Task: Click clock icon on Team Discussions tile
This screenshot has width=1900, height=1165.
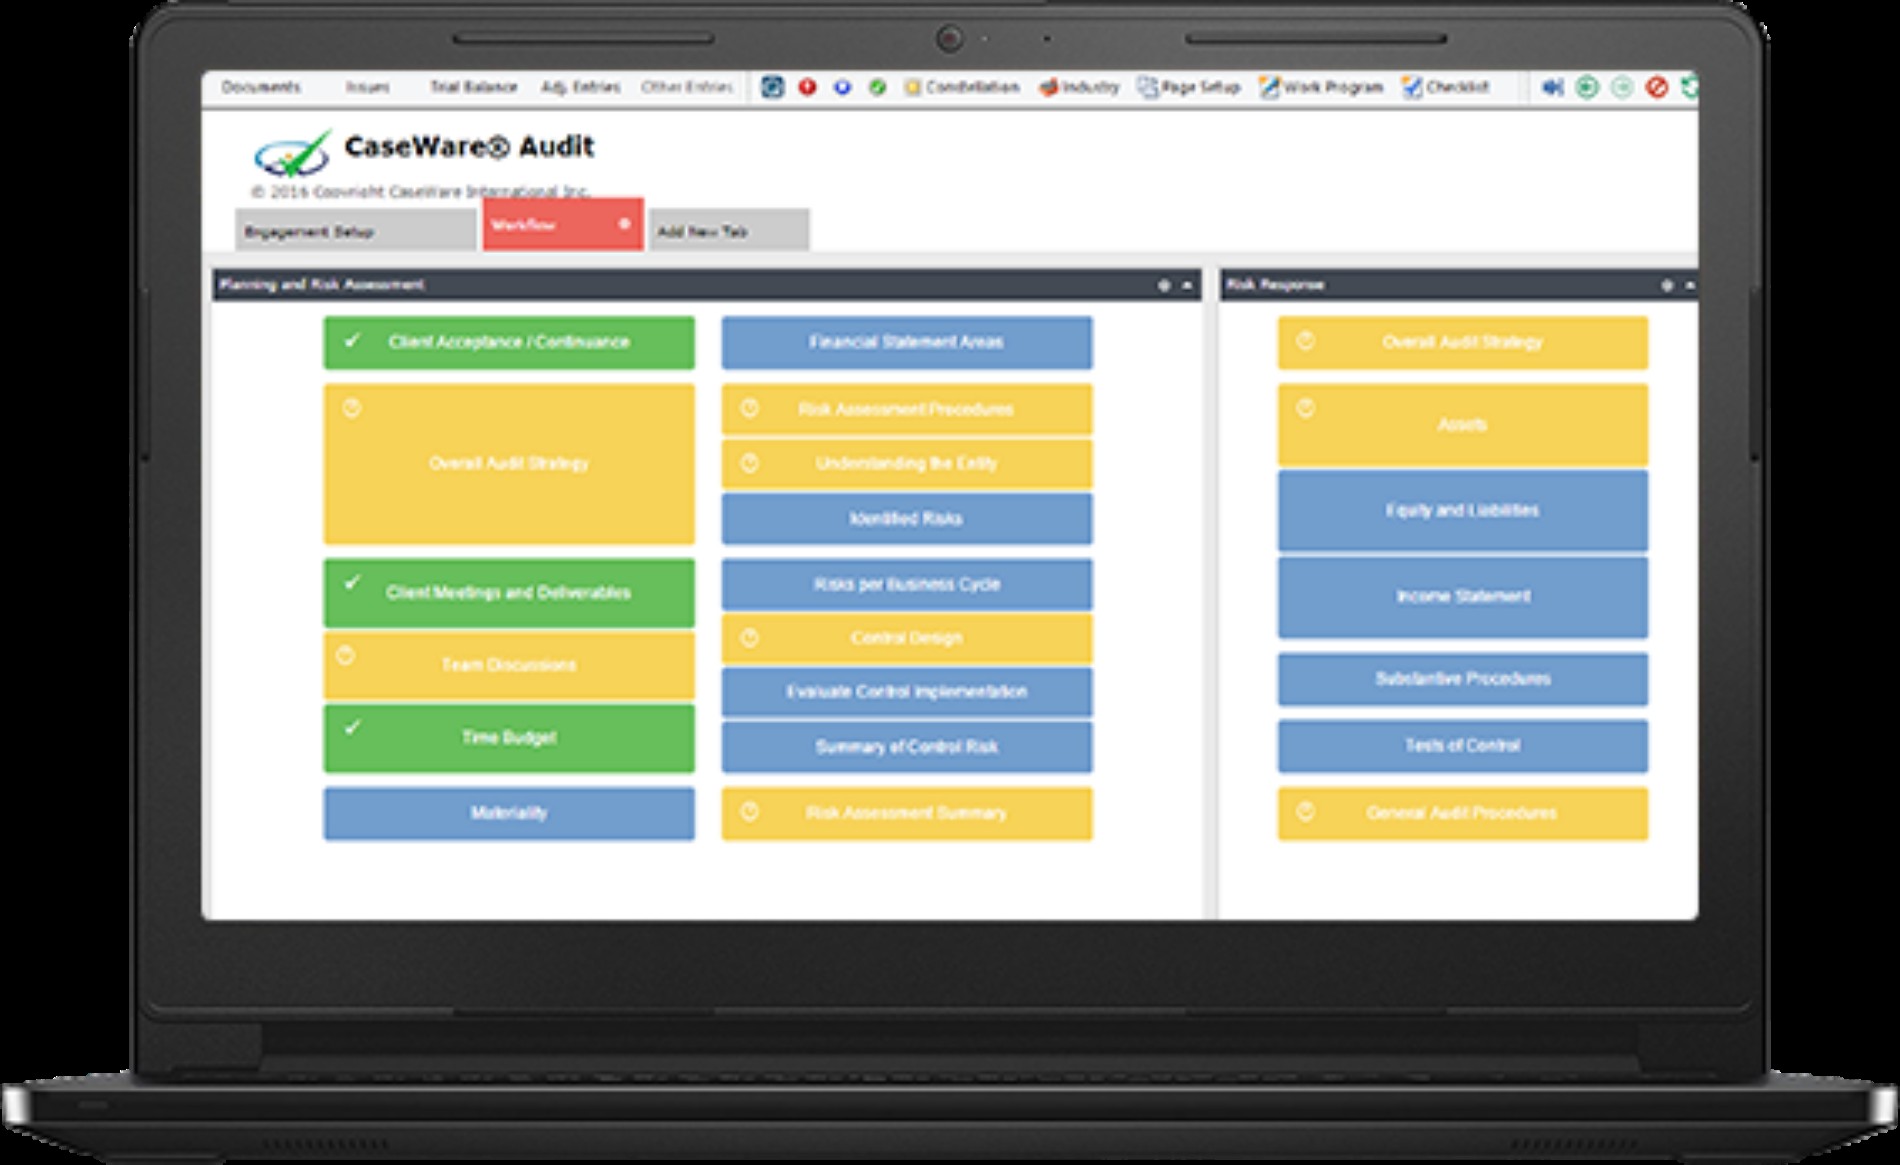Action: coord(346,655)
